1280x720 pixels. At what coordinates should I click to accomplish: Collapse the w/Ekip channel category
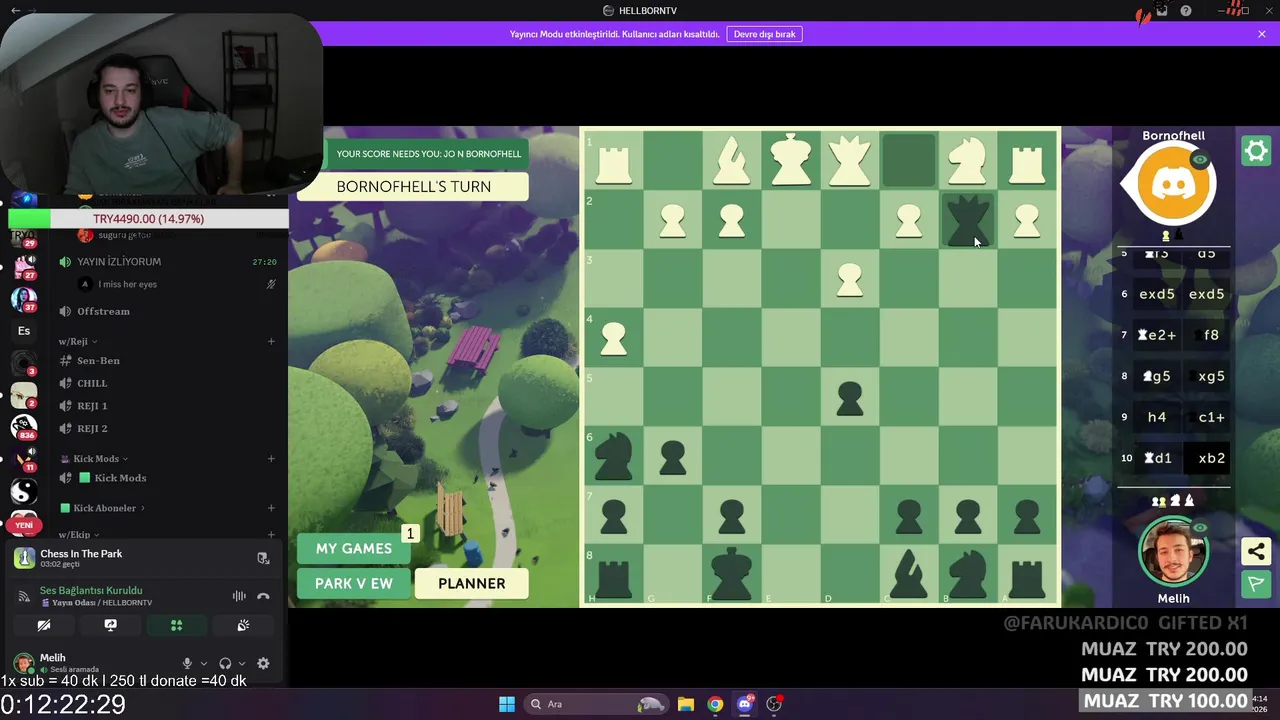[x=78, y=535]
